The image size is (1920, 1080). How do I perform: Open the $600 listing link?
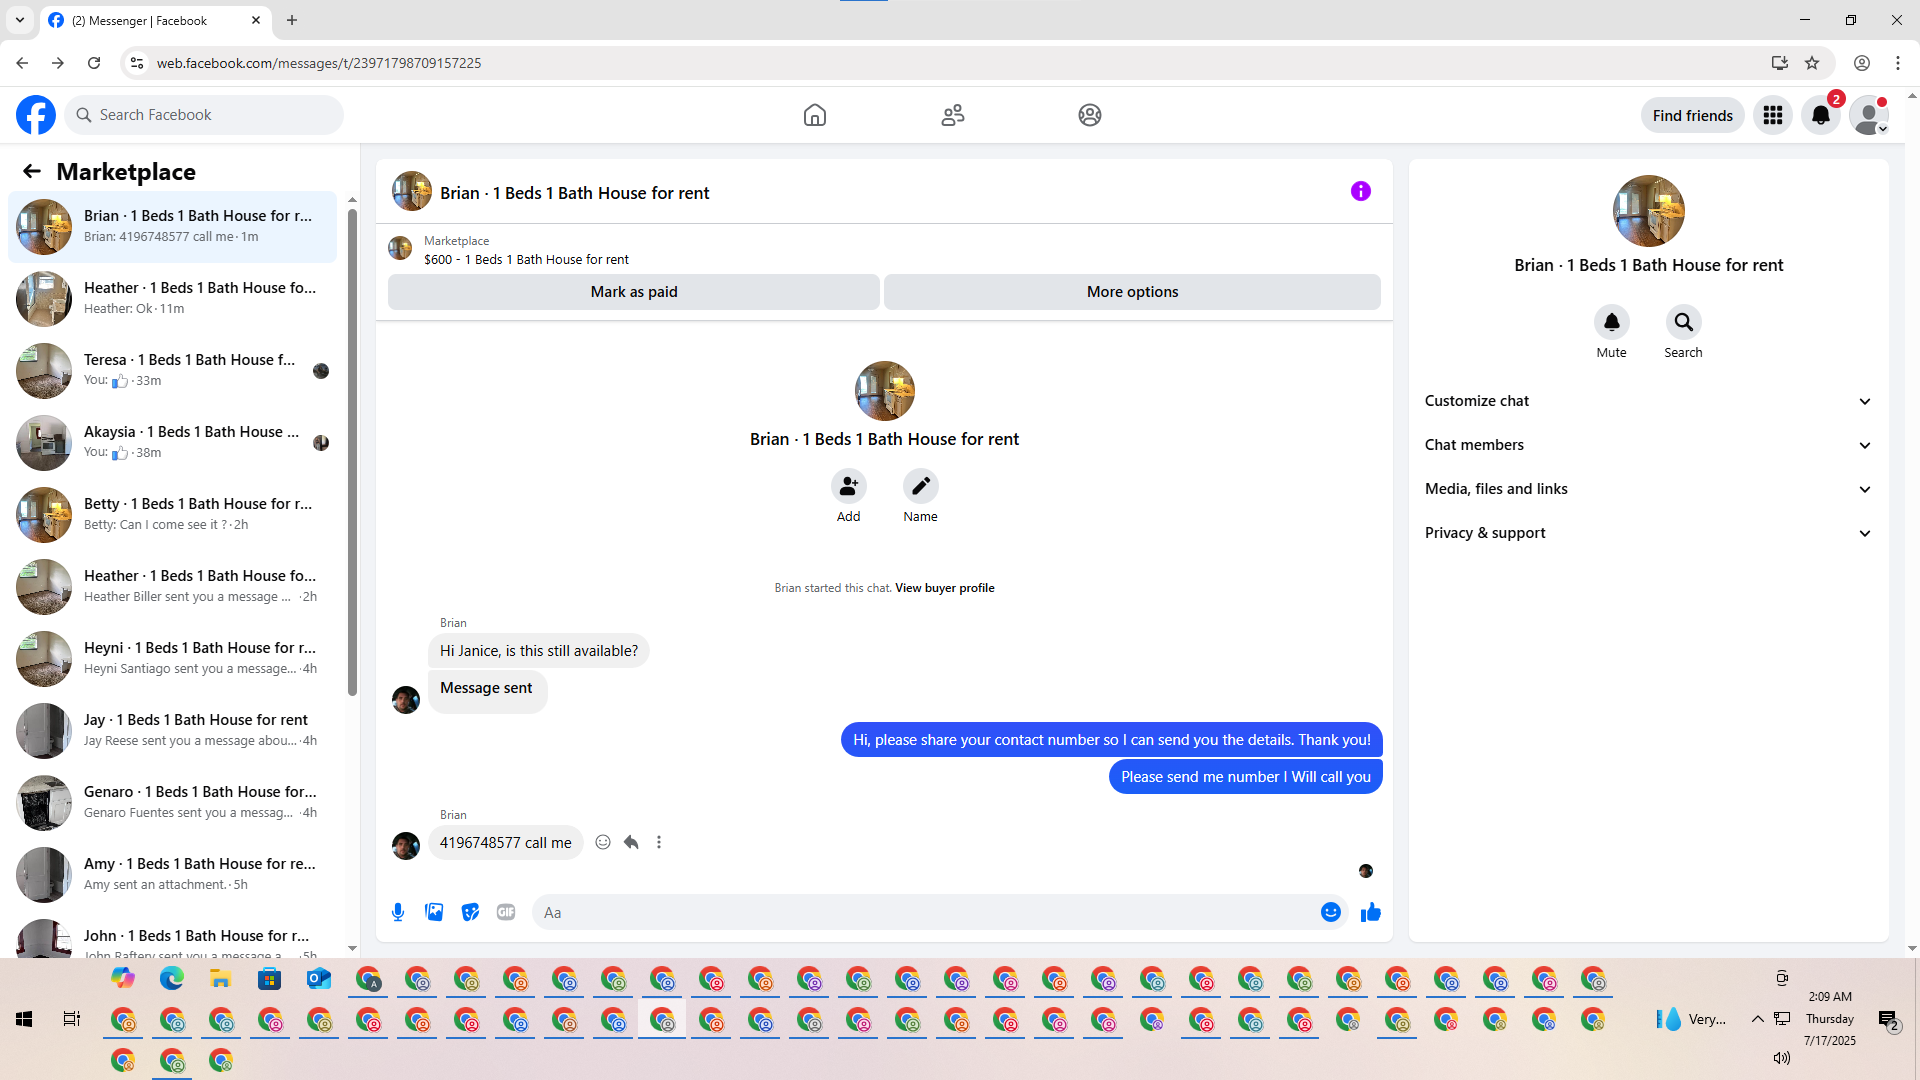pyautogui.click(x=526, y=259)
